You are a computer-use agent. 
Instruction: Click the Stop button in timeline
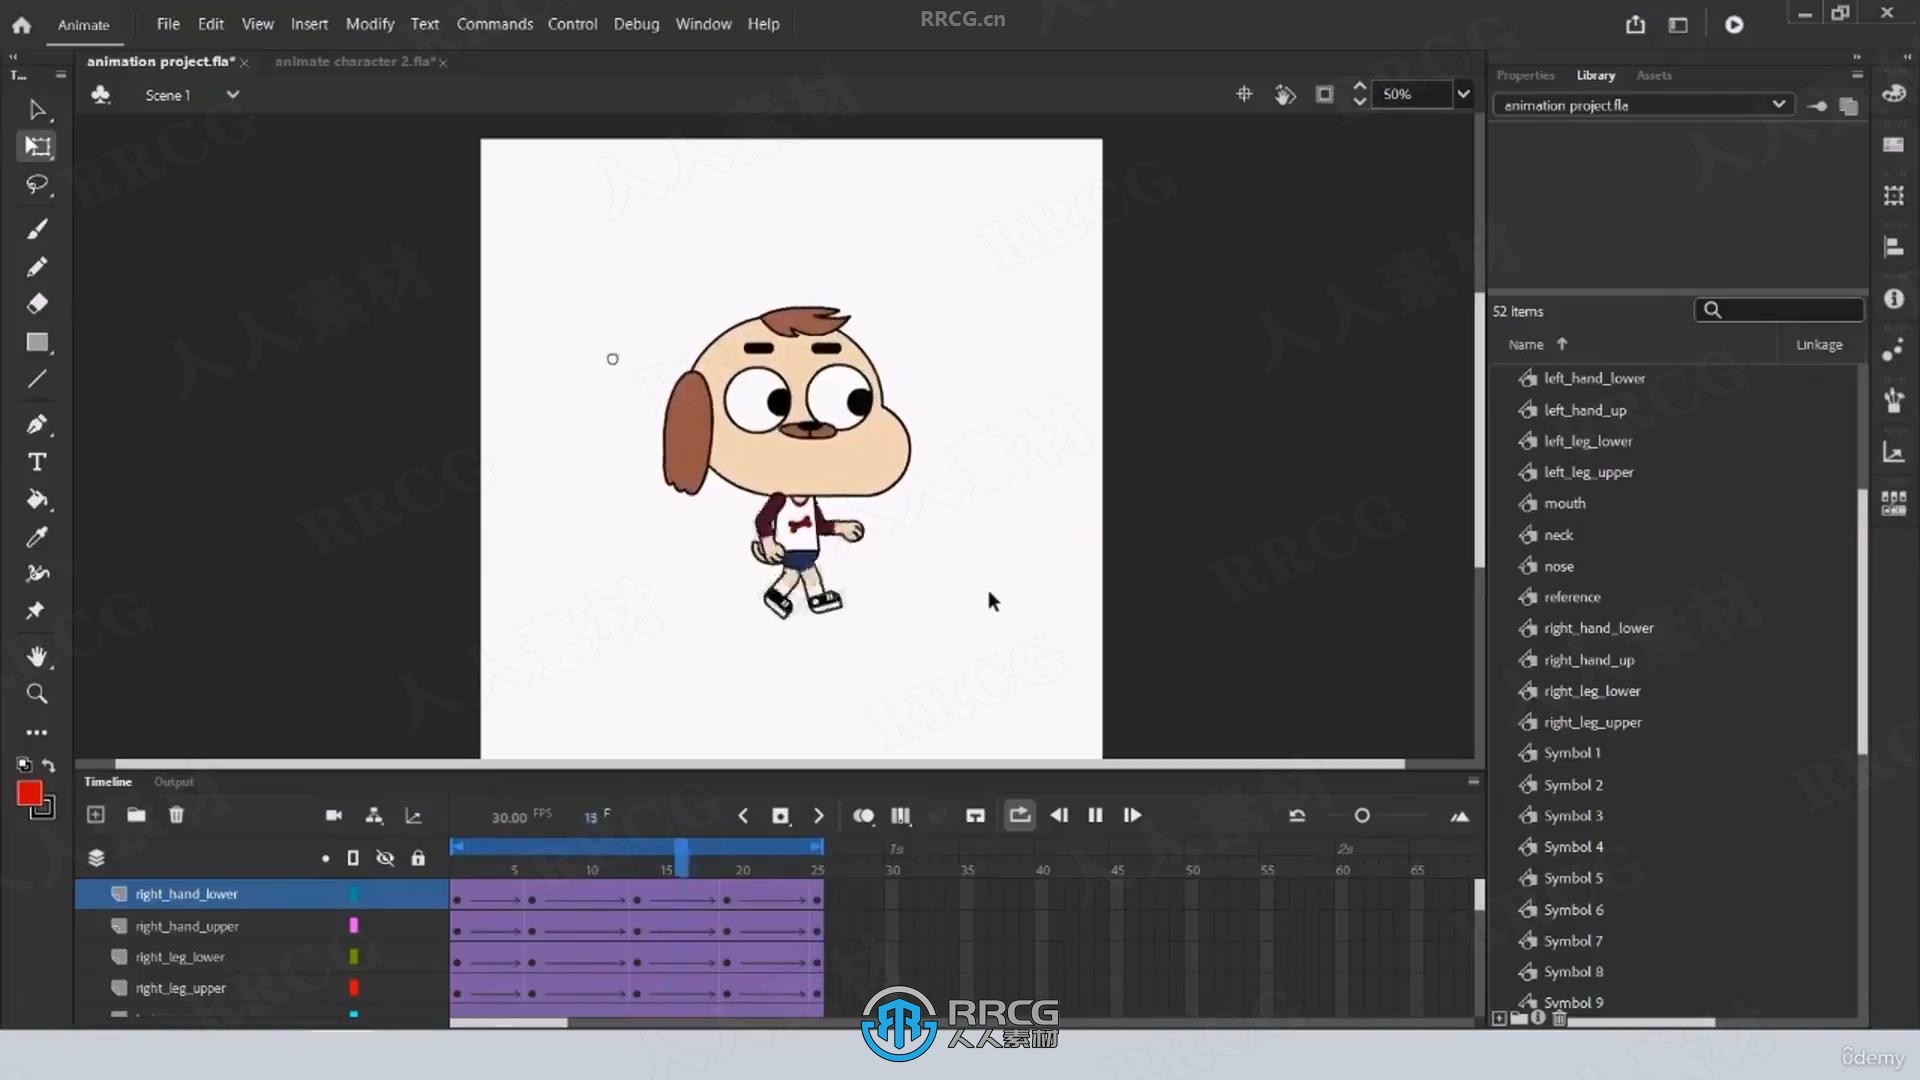pos(781,815)
